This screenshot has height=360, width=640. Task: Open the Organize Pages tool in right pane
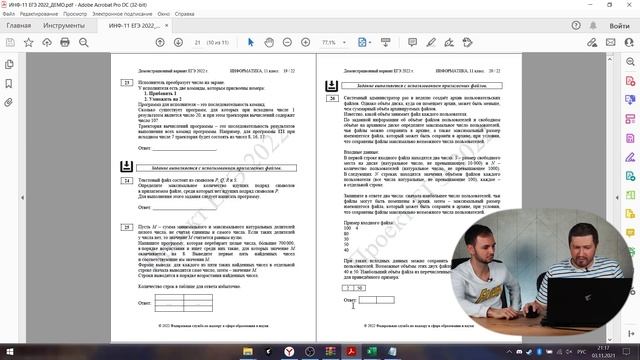(x=630, y=119)
